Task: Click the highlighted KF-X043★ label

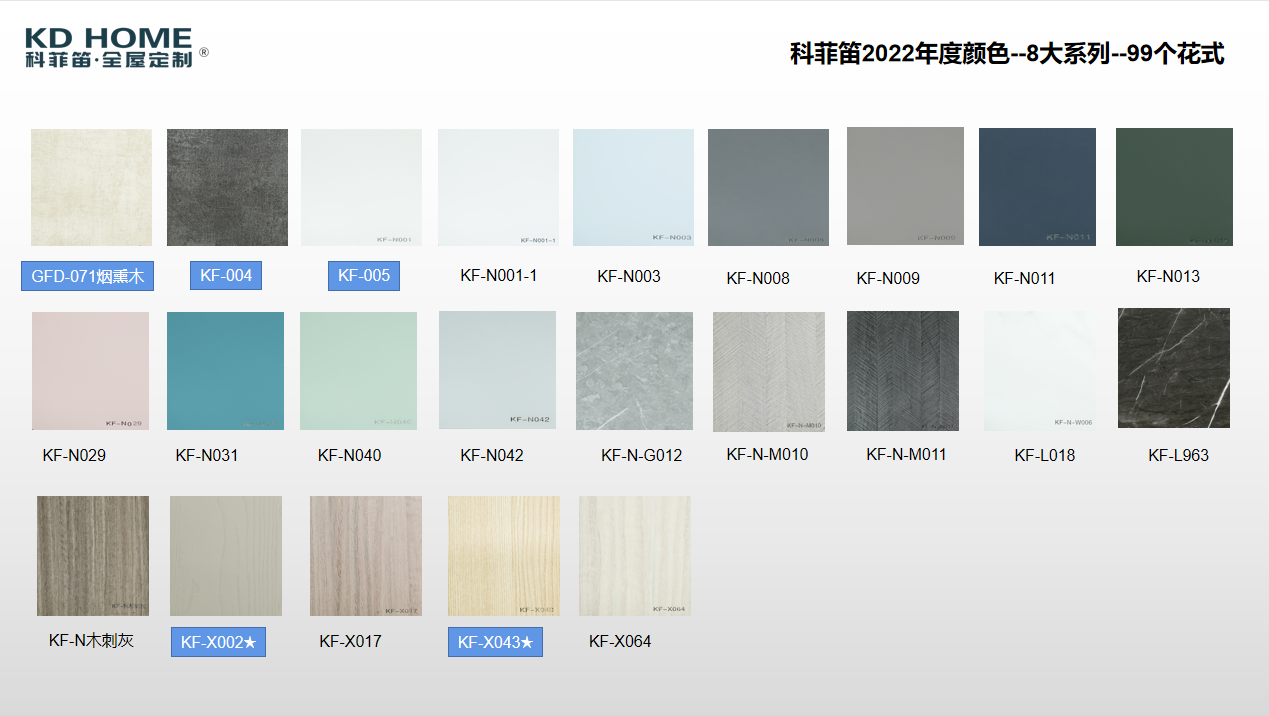Action: [495, 642]
